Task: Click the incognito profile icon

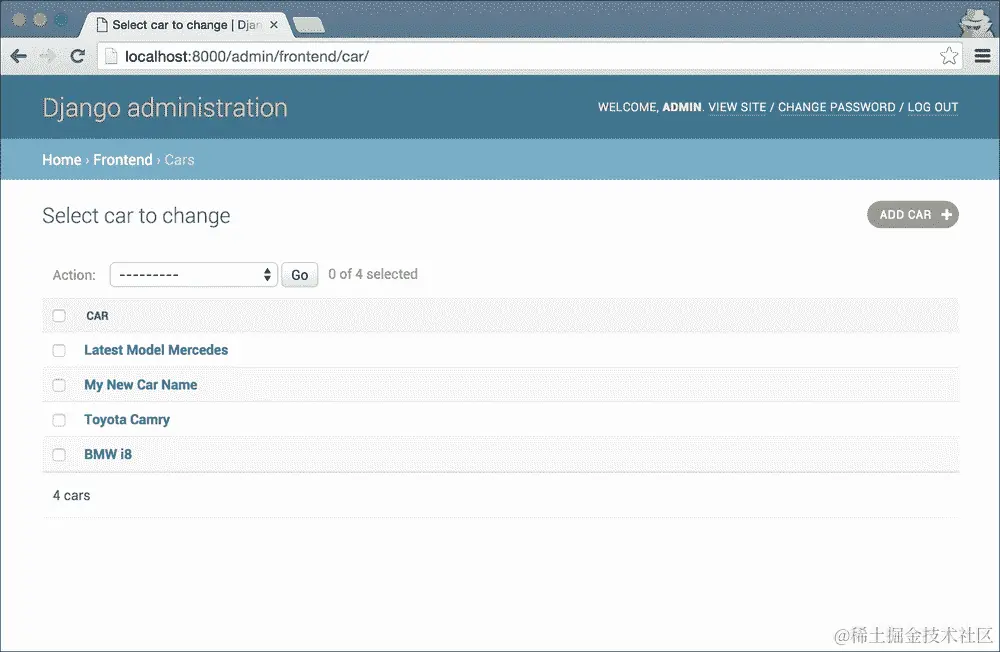Action: click(974, 23)
